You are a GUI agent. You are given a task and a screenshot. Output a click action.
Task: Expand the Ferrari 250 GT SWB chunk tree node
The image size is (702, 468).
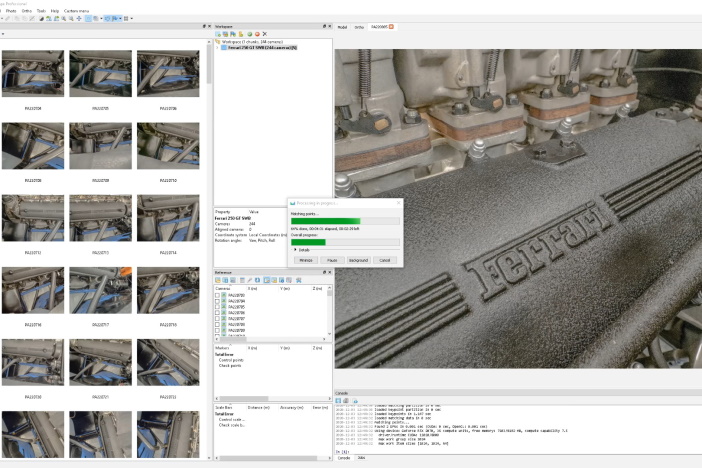217,47
